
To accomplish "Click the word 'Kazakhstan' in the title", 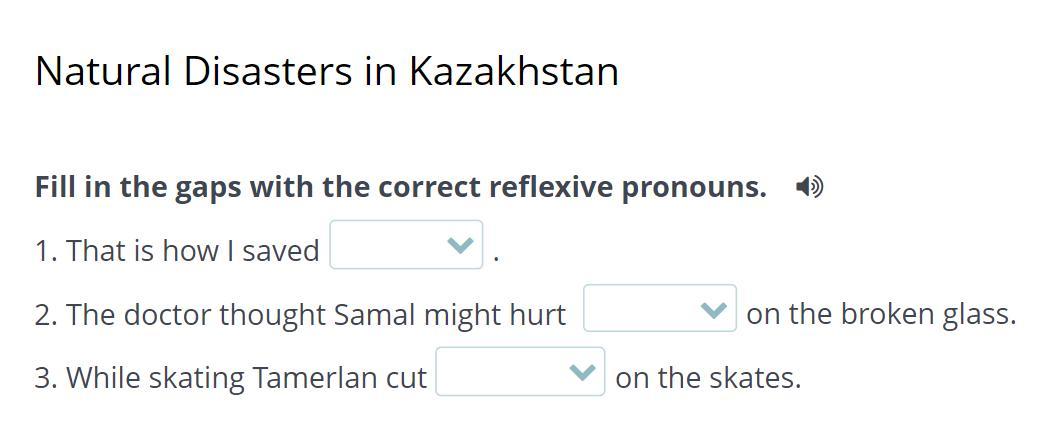I will coord(513,72).
